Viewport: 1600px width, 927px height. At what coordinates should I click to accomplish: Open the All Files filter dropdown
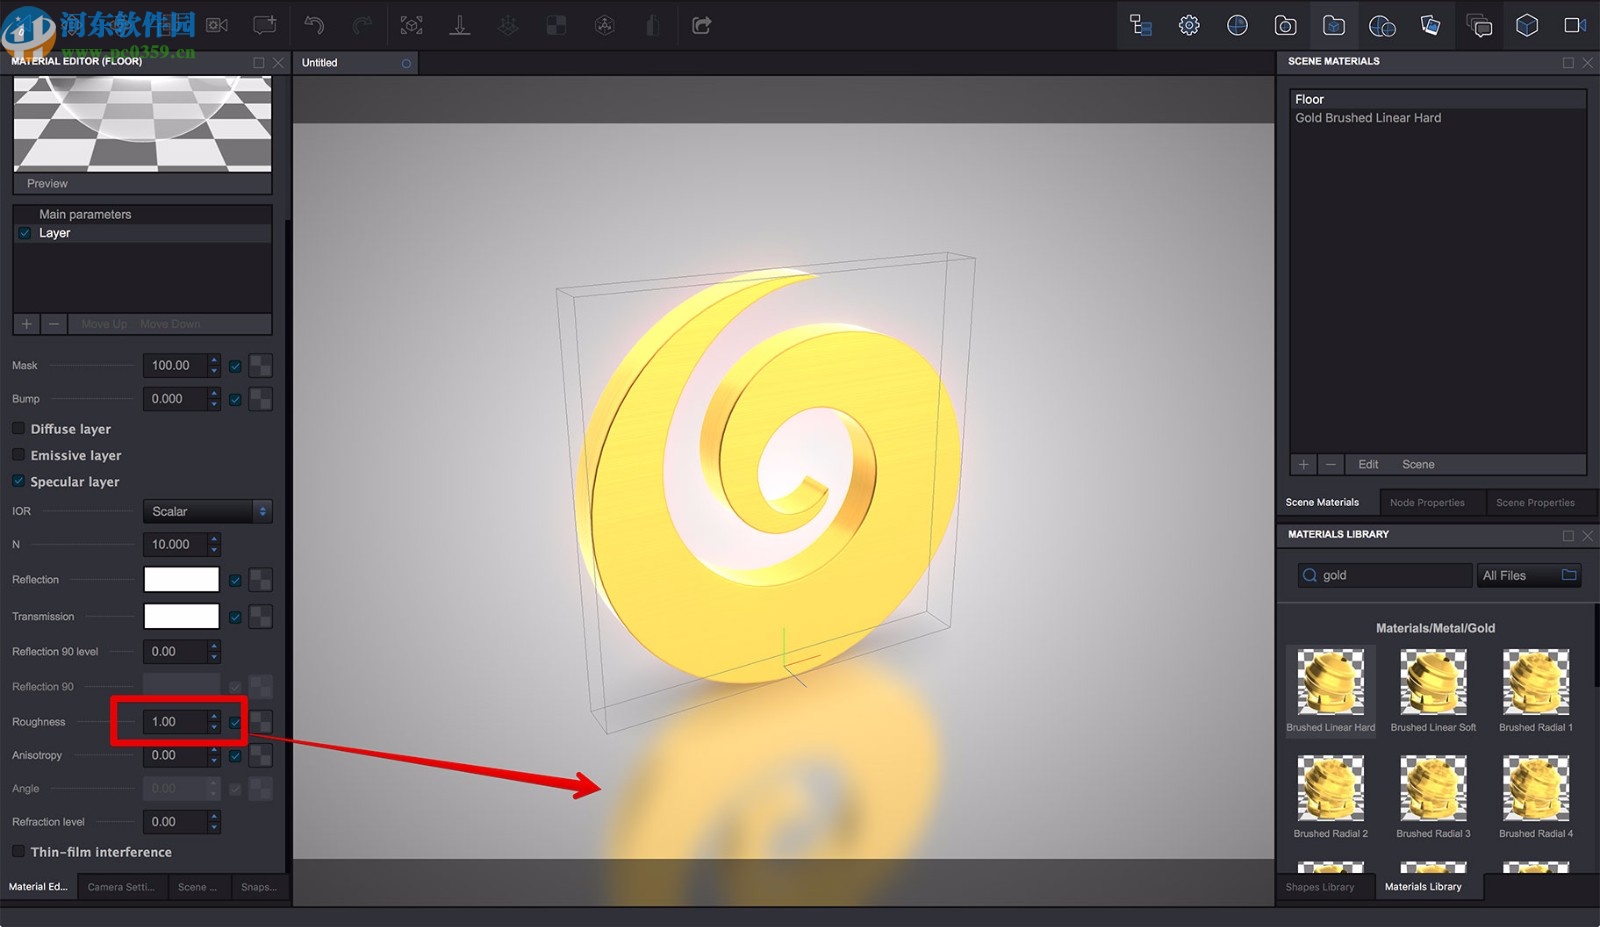pyautogui.click(x=1528, y=575)
